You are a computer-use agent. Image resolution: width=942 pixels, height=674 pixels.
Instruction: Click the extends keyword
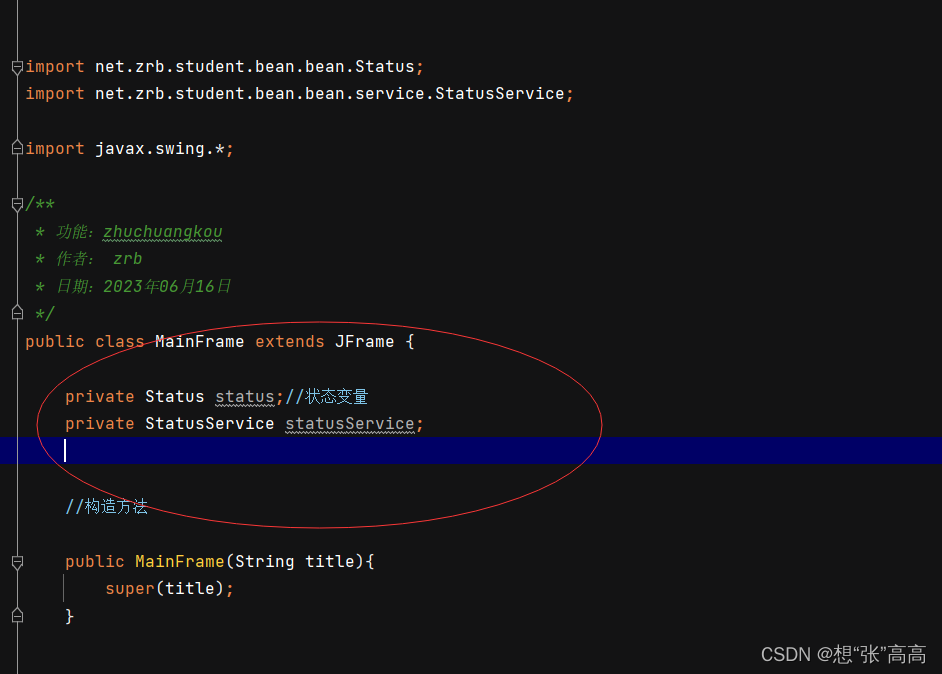[x=290, y=342]
